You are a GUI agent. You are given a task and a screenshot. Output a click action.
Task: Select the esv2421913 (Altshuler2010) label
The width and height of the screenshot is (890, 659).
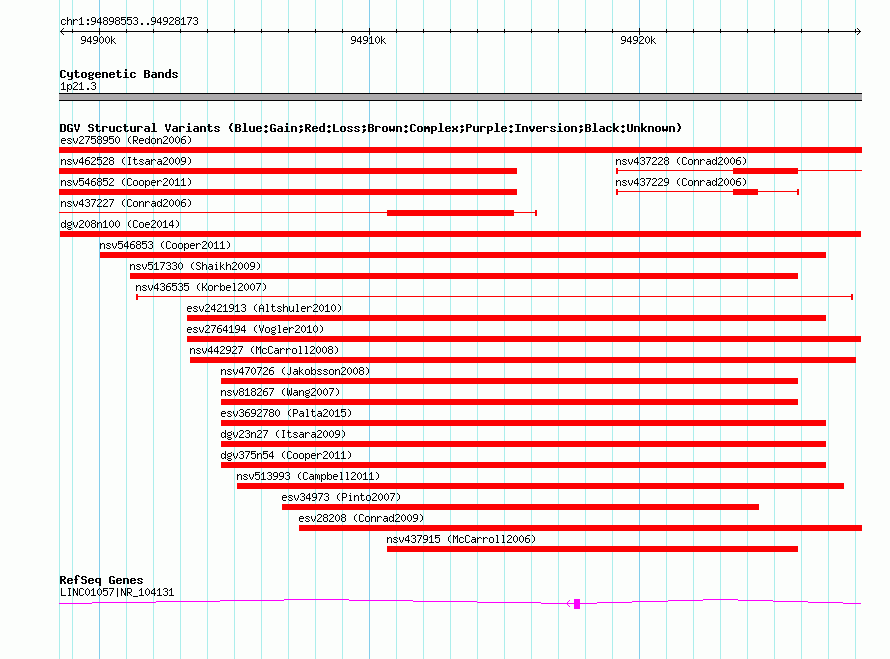tap(264, 308)
